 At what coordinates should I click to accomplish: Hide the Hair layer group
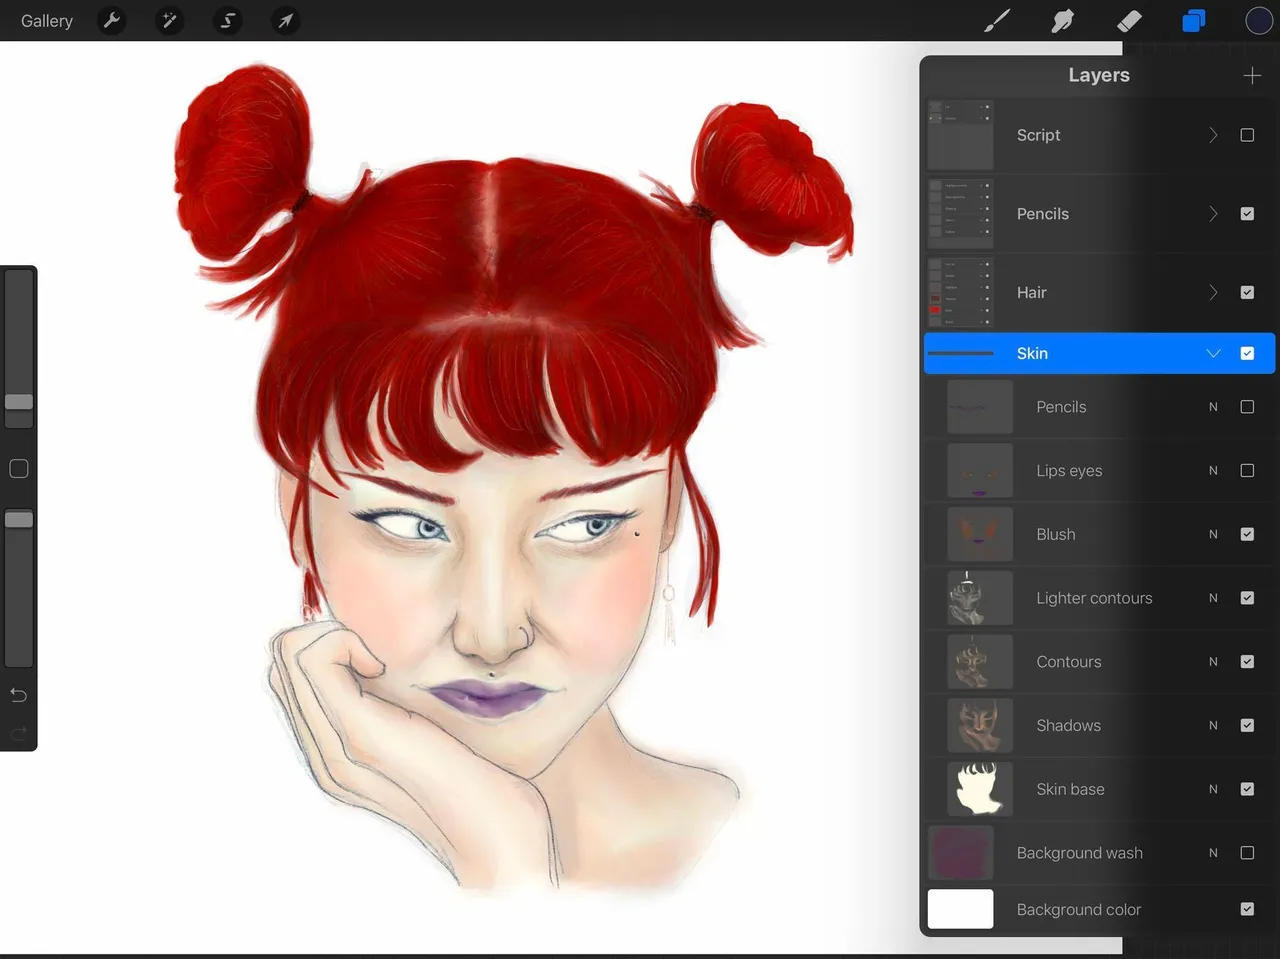pyautogui.click(x=1247, y=293)
